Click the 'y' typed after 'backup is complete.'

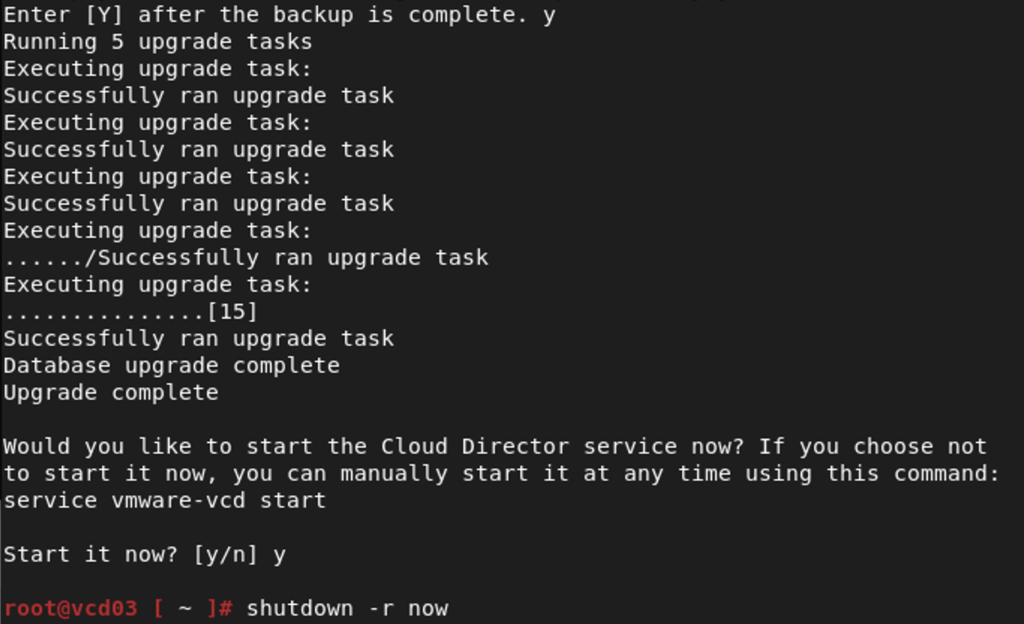pos(549,16)
